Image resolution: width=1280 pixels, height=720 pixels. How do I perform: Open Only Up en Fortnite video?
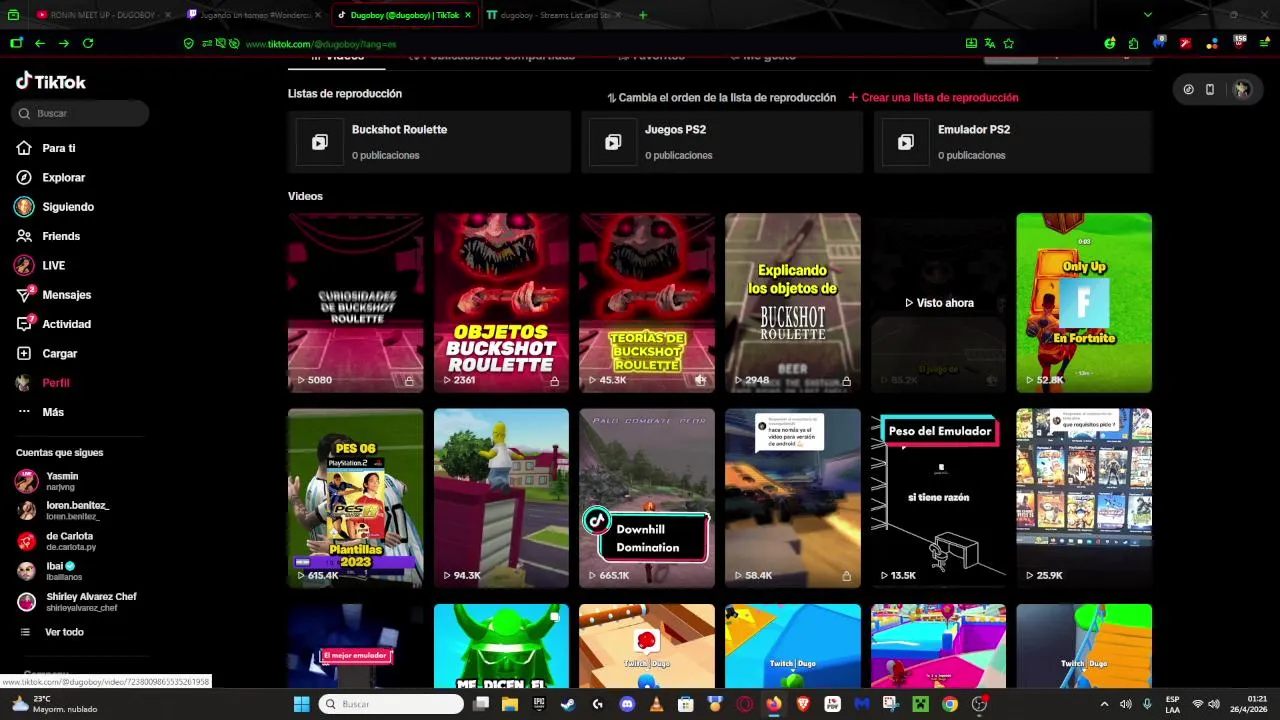pyautogui.click(x=1084, y=302)
